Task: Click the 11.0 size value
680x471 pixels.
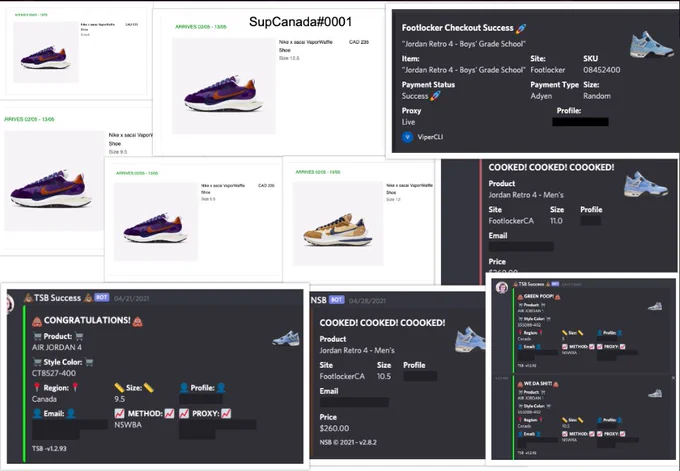Action: tap(556, 221)
